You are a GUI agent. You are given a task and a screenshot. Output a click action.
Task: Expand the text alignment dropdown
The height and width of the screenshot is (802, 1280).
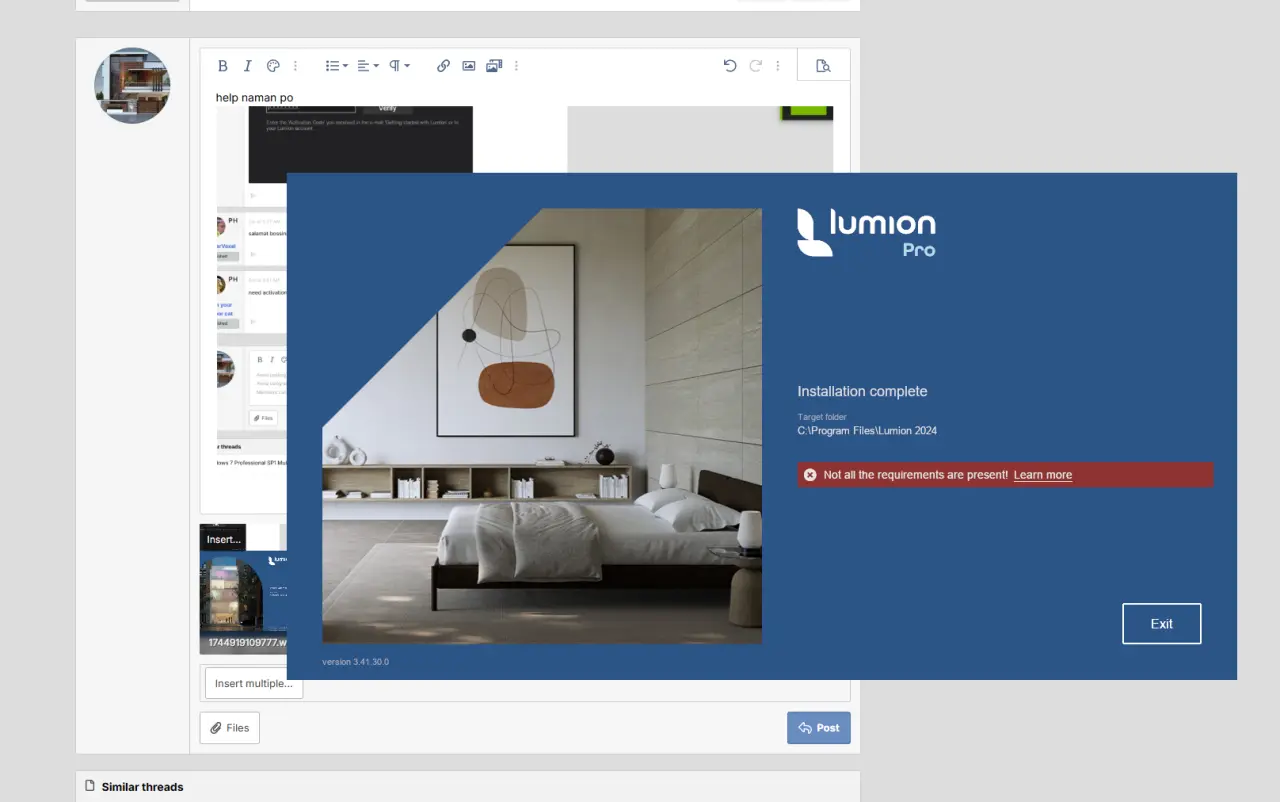coord(368,66)
